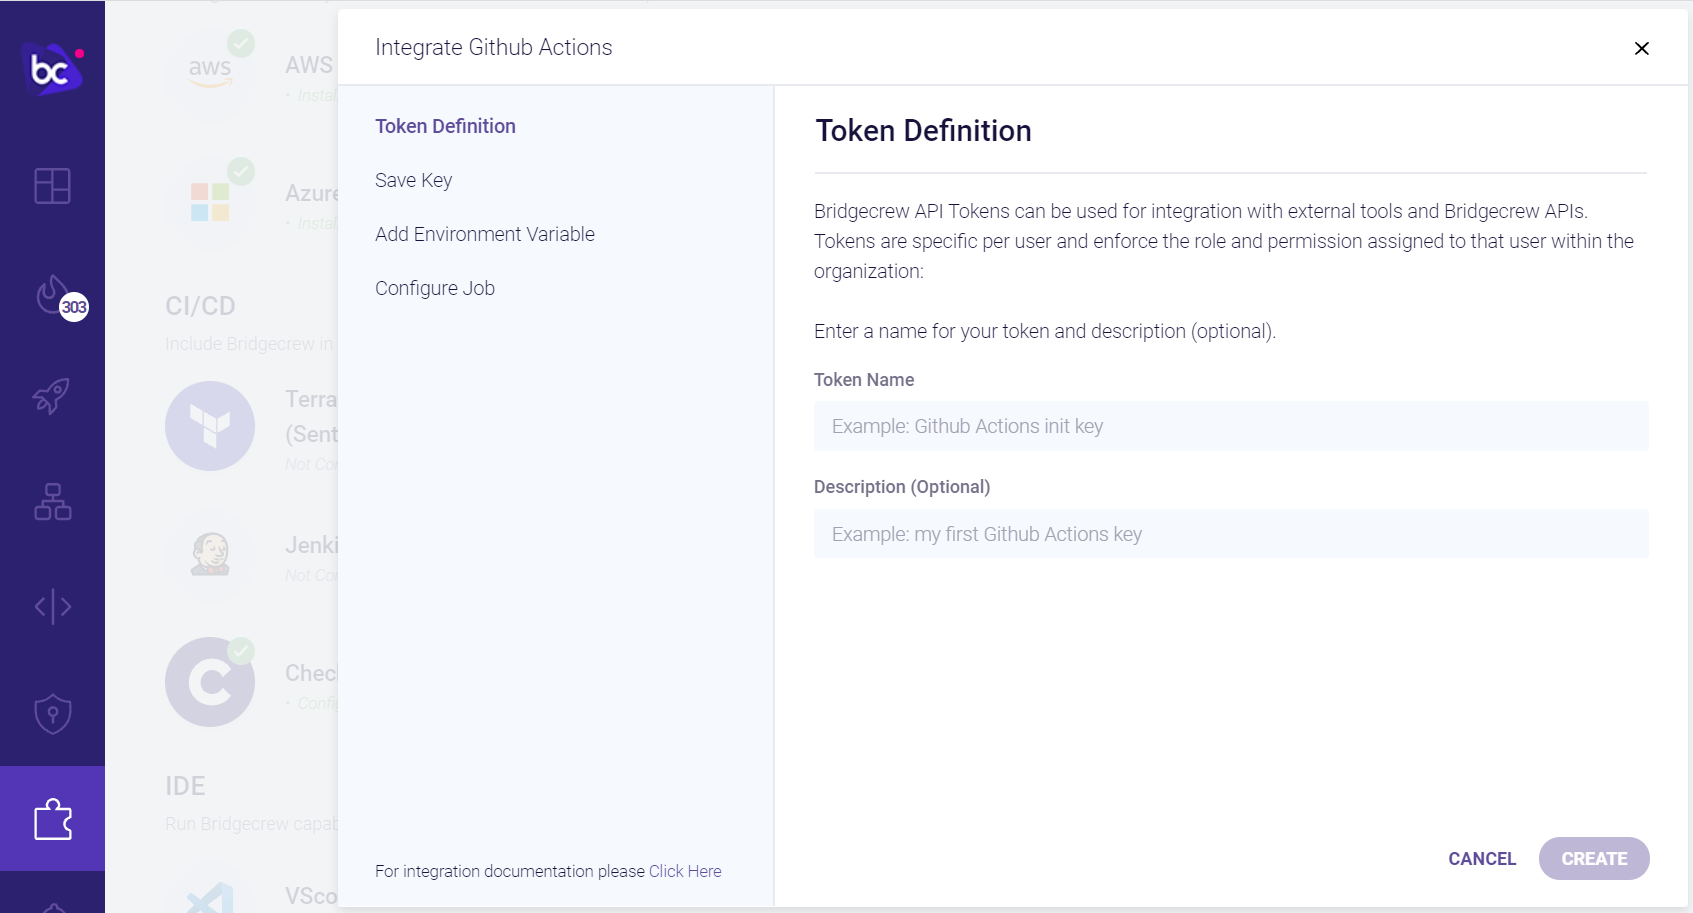
Task: Open the Click Here documentation link
Action: (685, 871)
